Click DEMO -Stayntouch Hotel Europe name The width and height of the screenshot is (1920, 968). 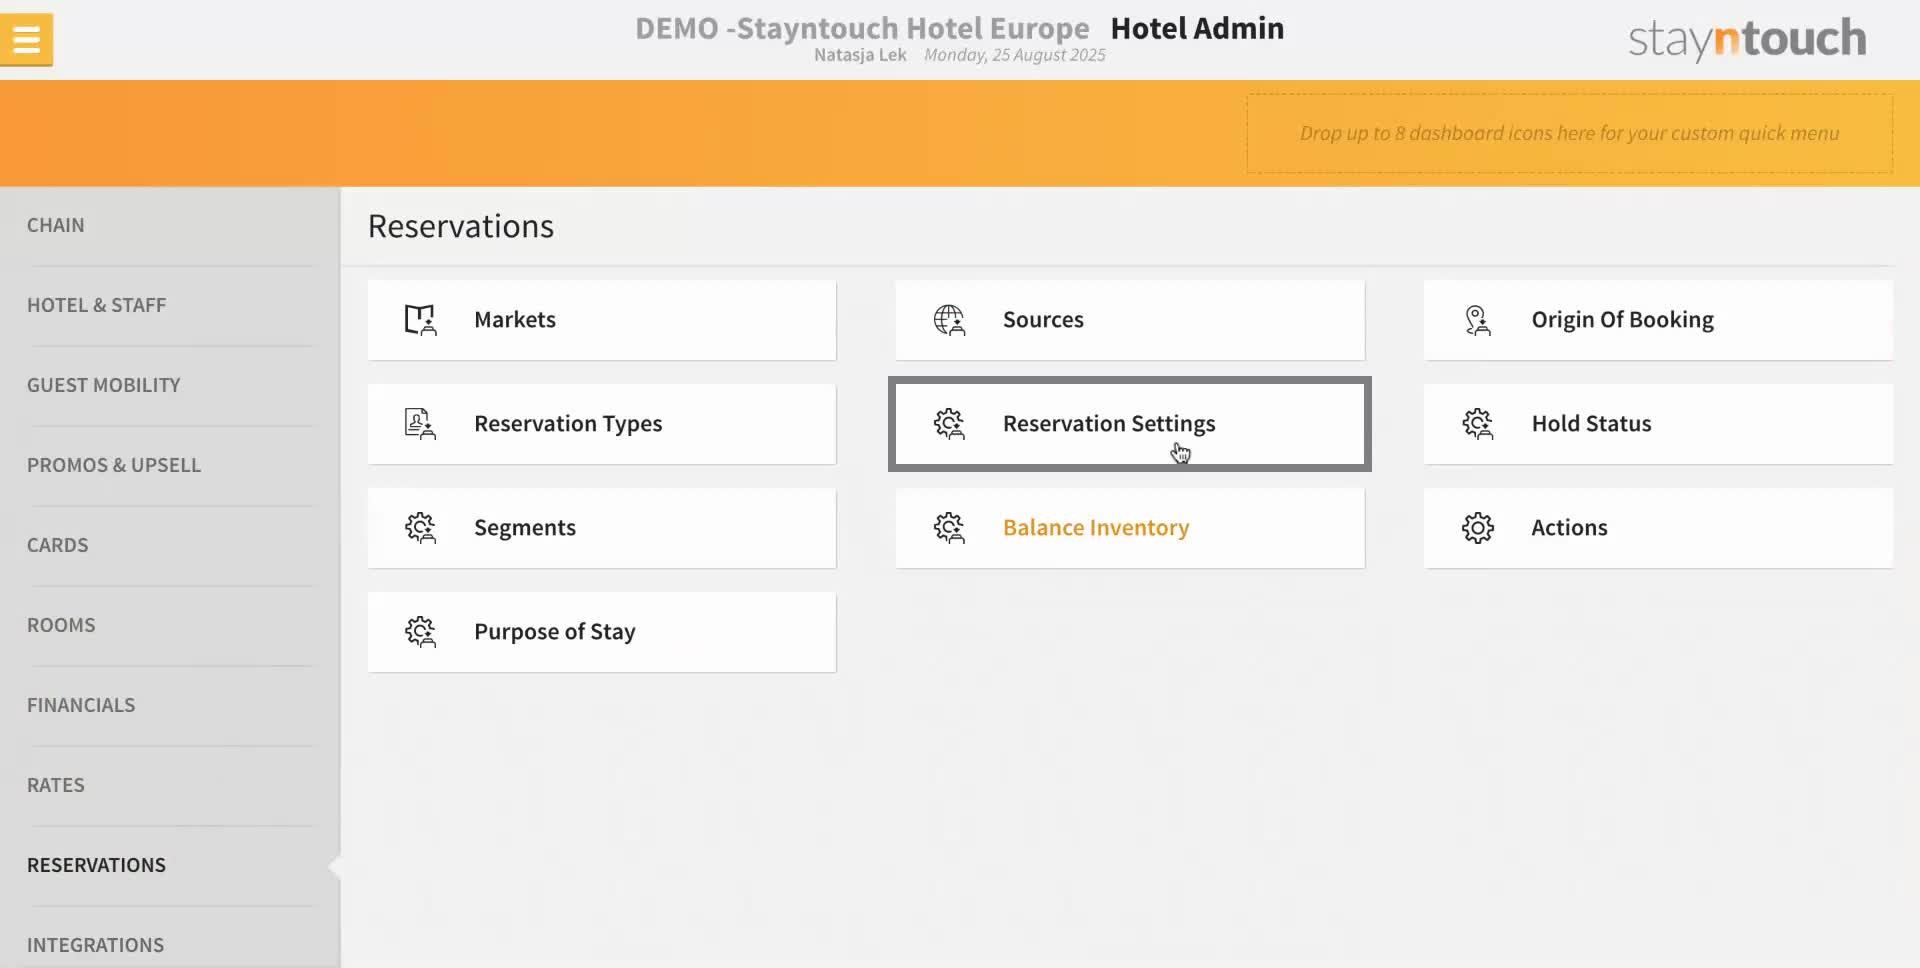[x=862, y=28]
